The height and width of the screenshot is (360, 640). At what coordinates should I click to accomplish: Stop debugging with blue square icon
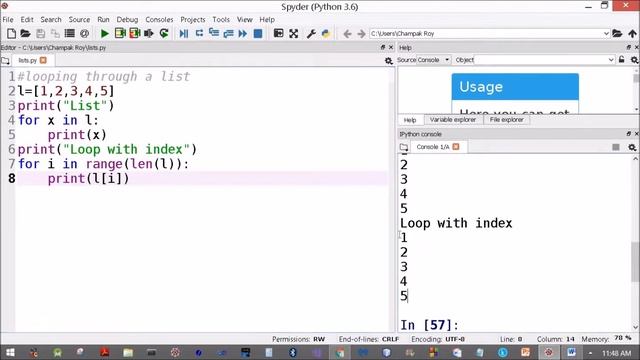click(x=258, y=33)
